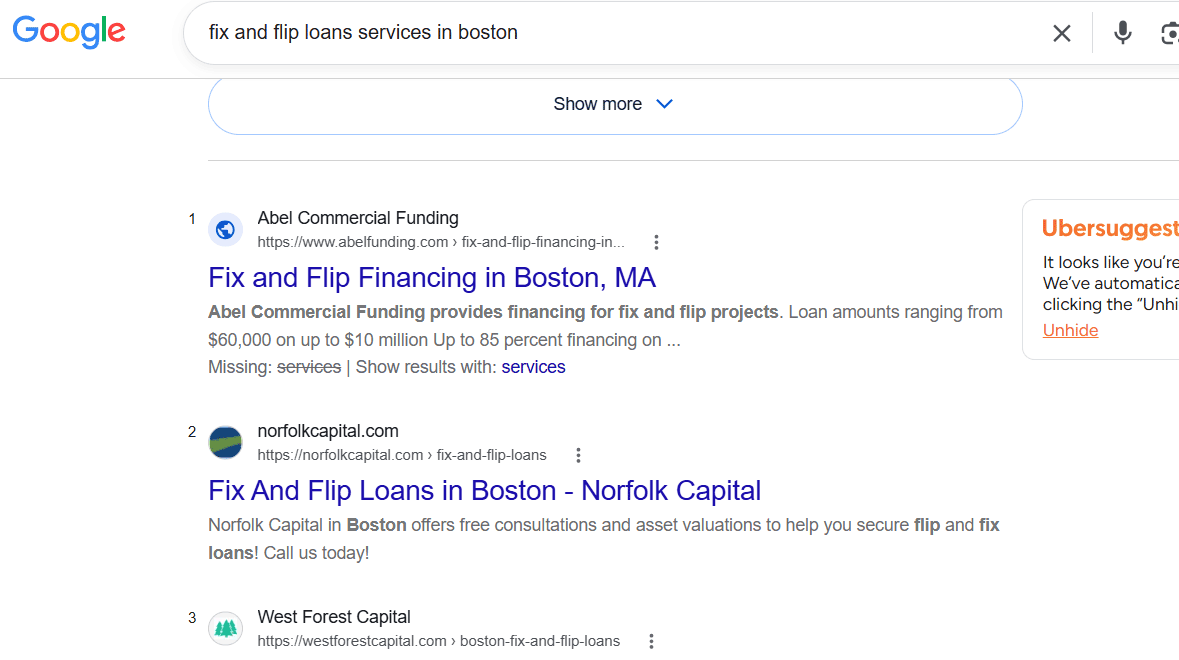
Task: Click West Forest Capital tree favicon
Action: point(226,628)
